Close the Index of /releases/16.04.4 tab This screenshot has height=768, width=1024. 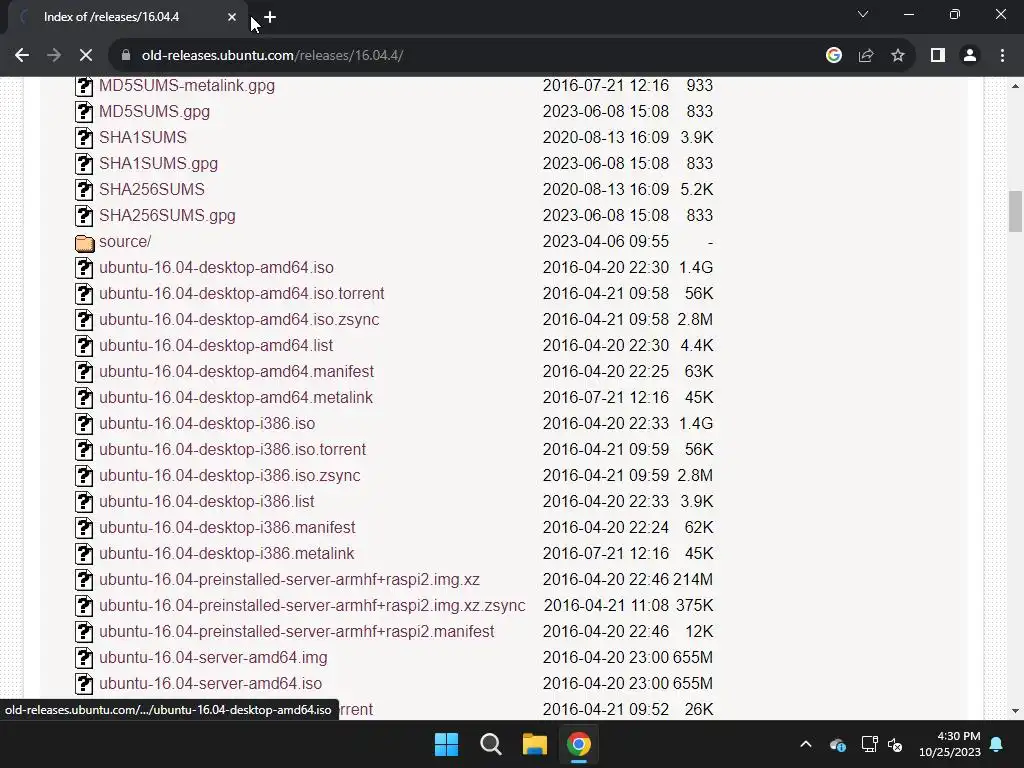coord(232,17)
